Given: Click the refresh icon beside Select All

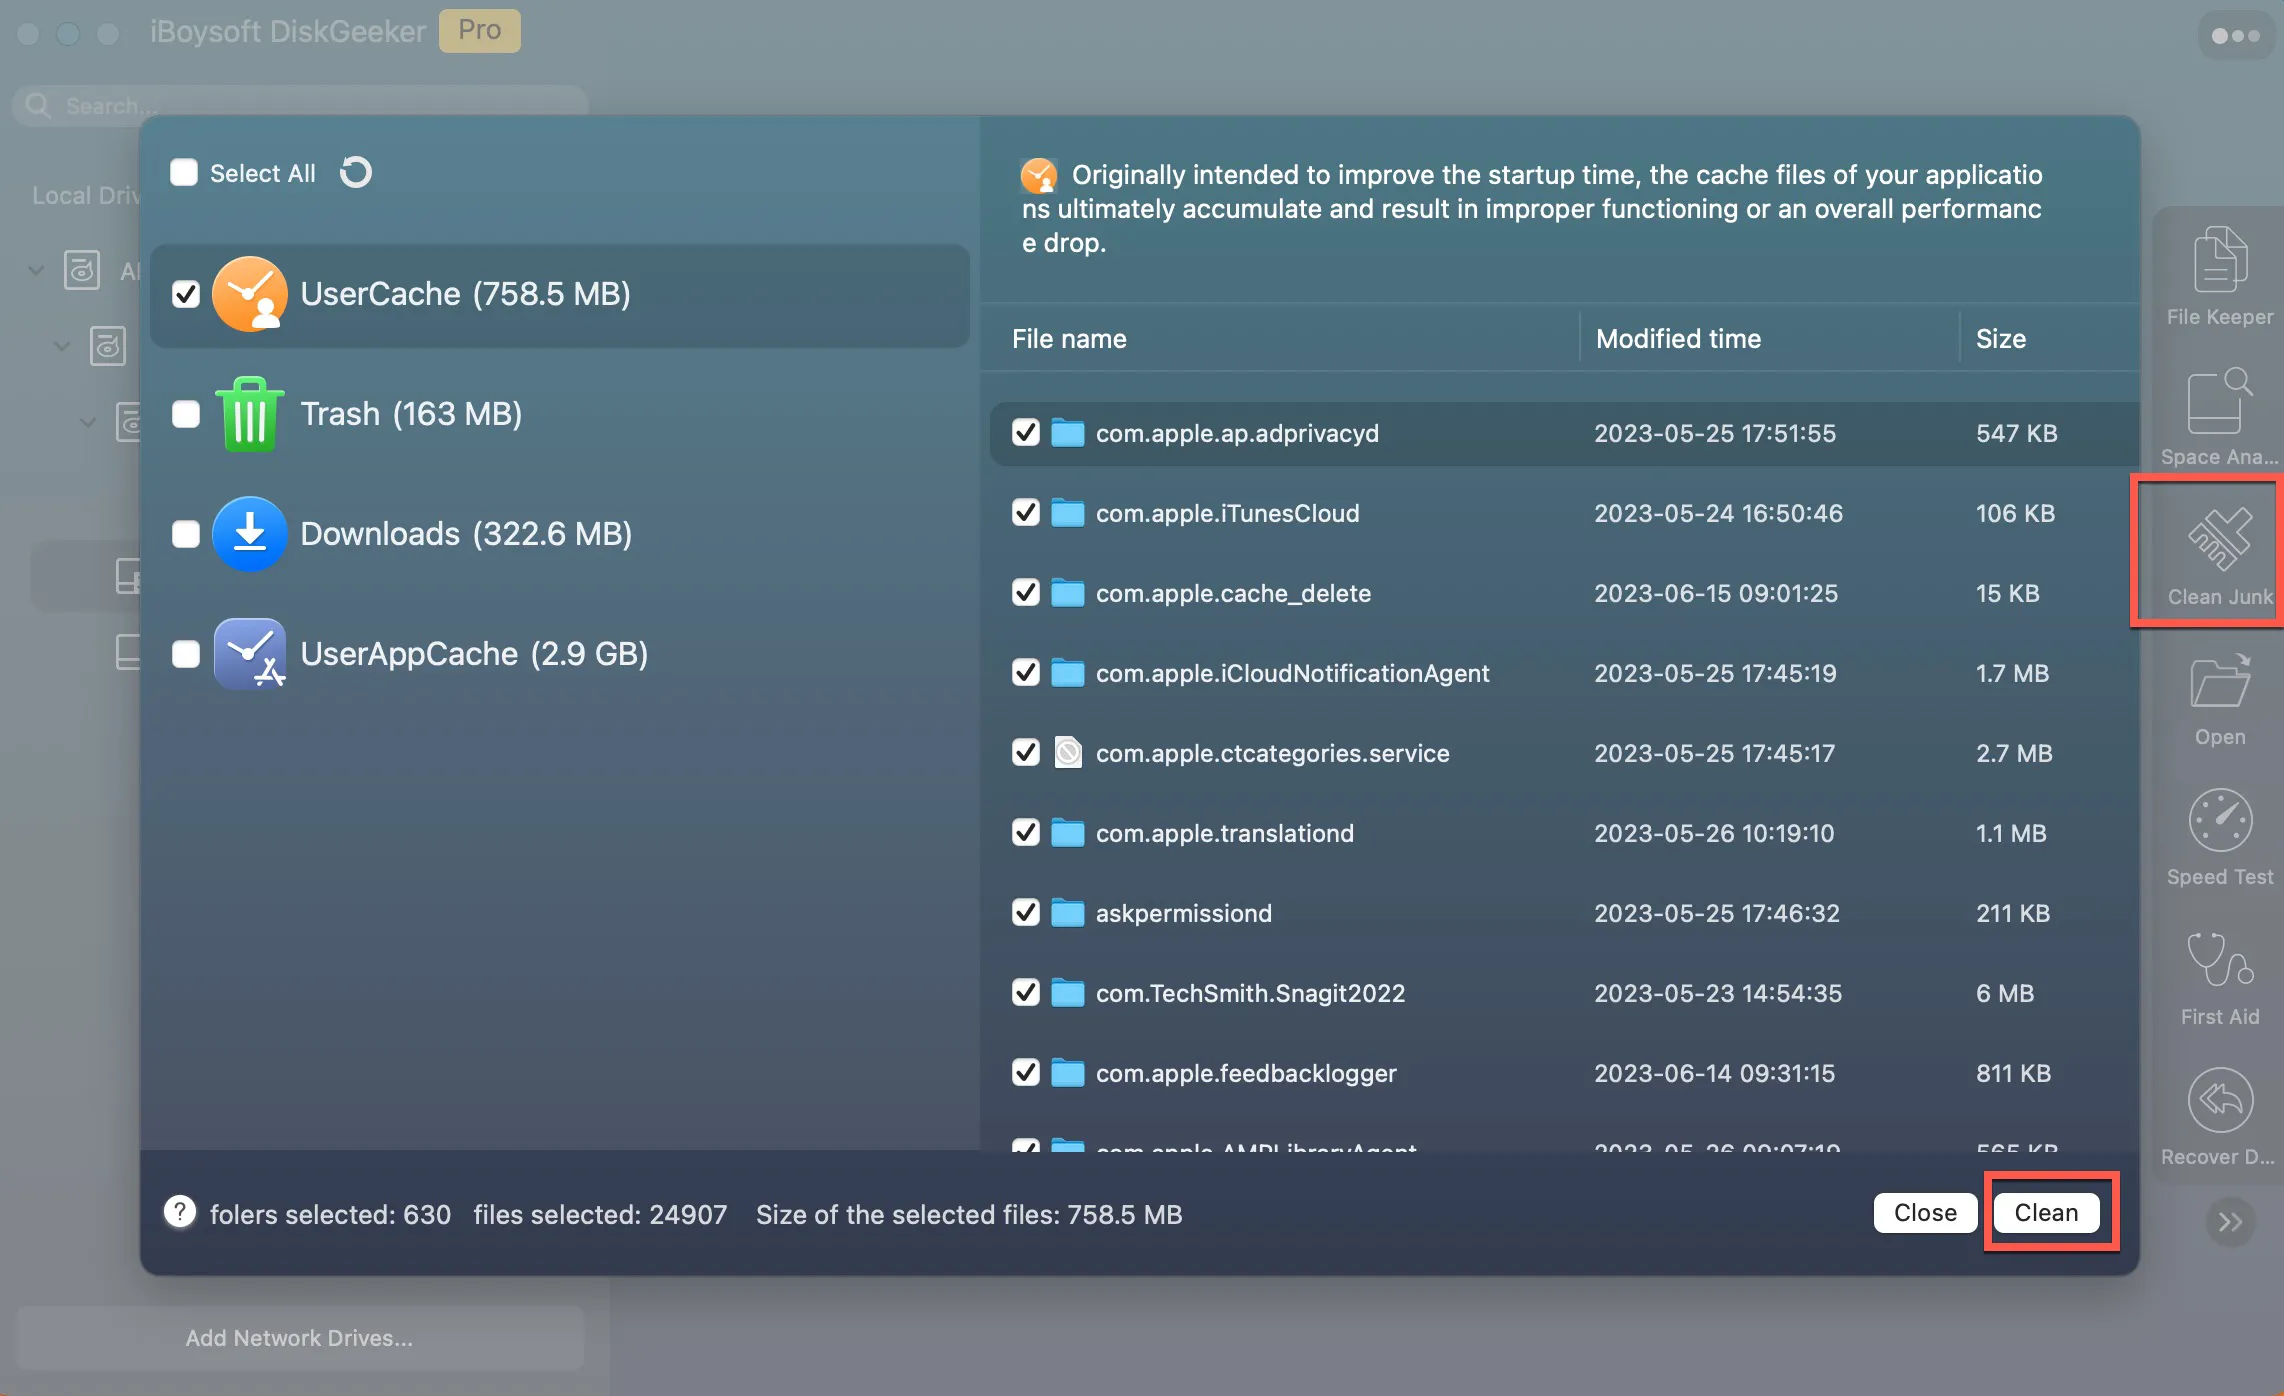Looking at the screenshot, I should (356, 173).
